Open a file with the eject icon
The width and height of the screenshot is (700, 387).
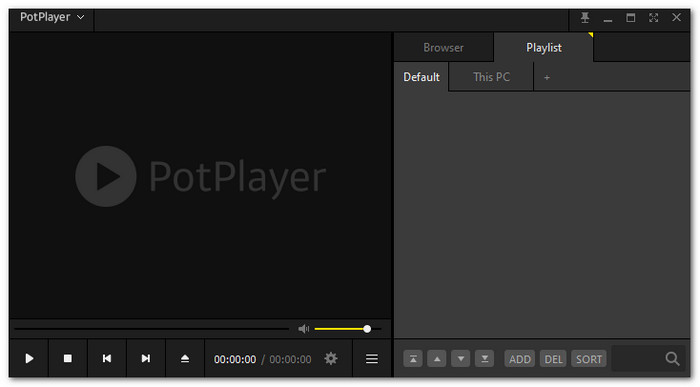tap(185, 358)
